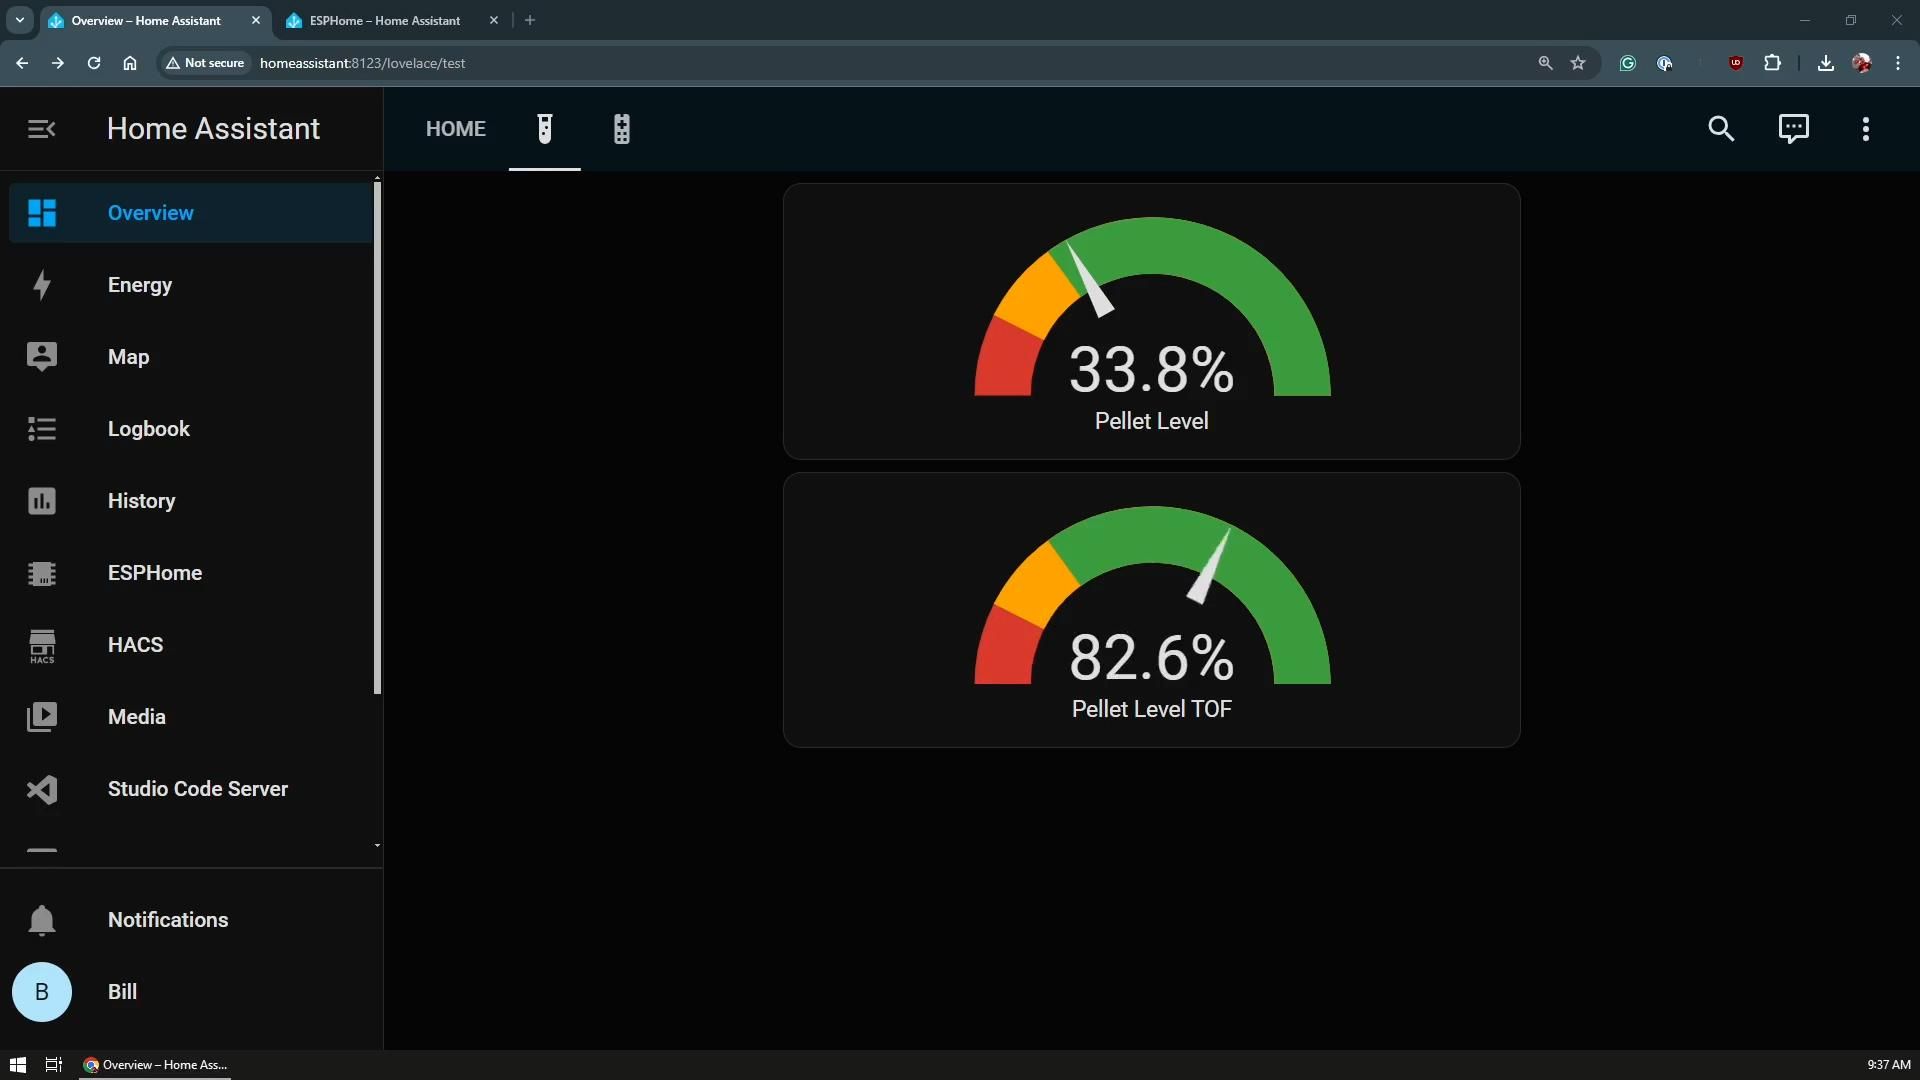Screen dimensions: 1920x1080
Task: Click the Pellet Level gauge card
Action: tap(1151, 322)
